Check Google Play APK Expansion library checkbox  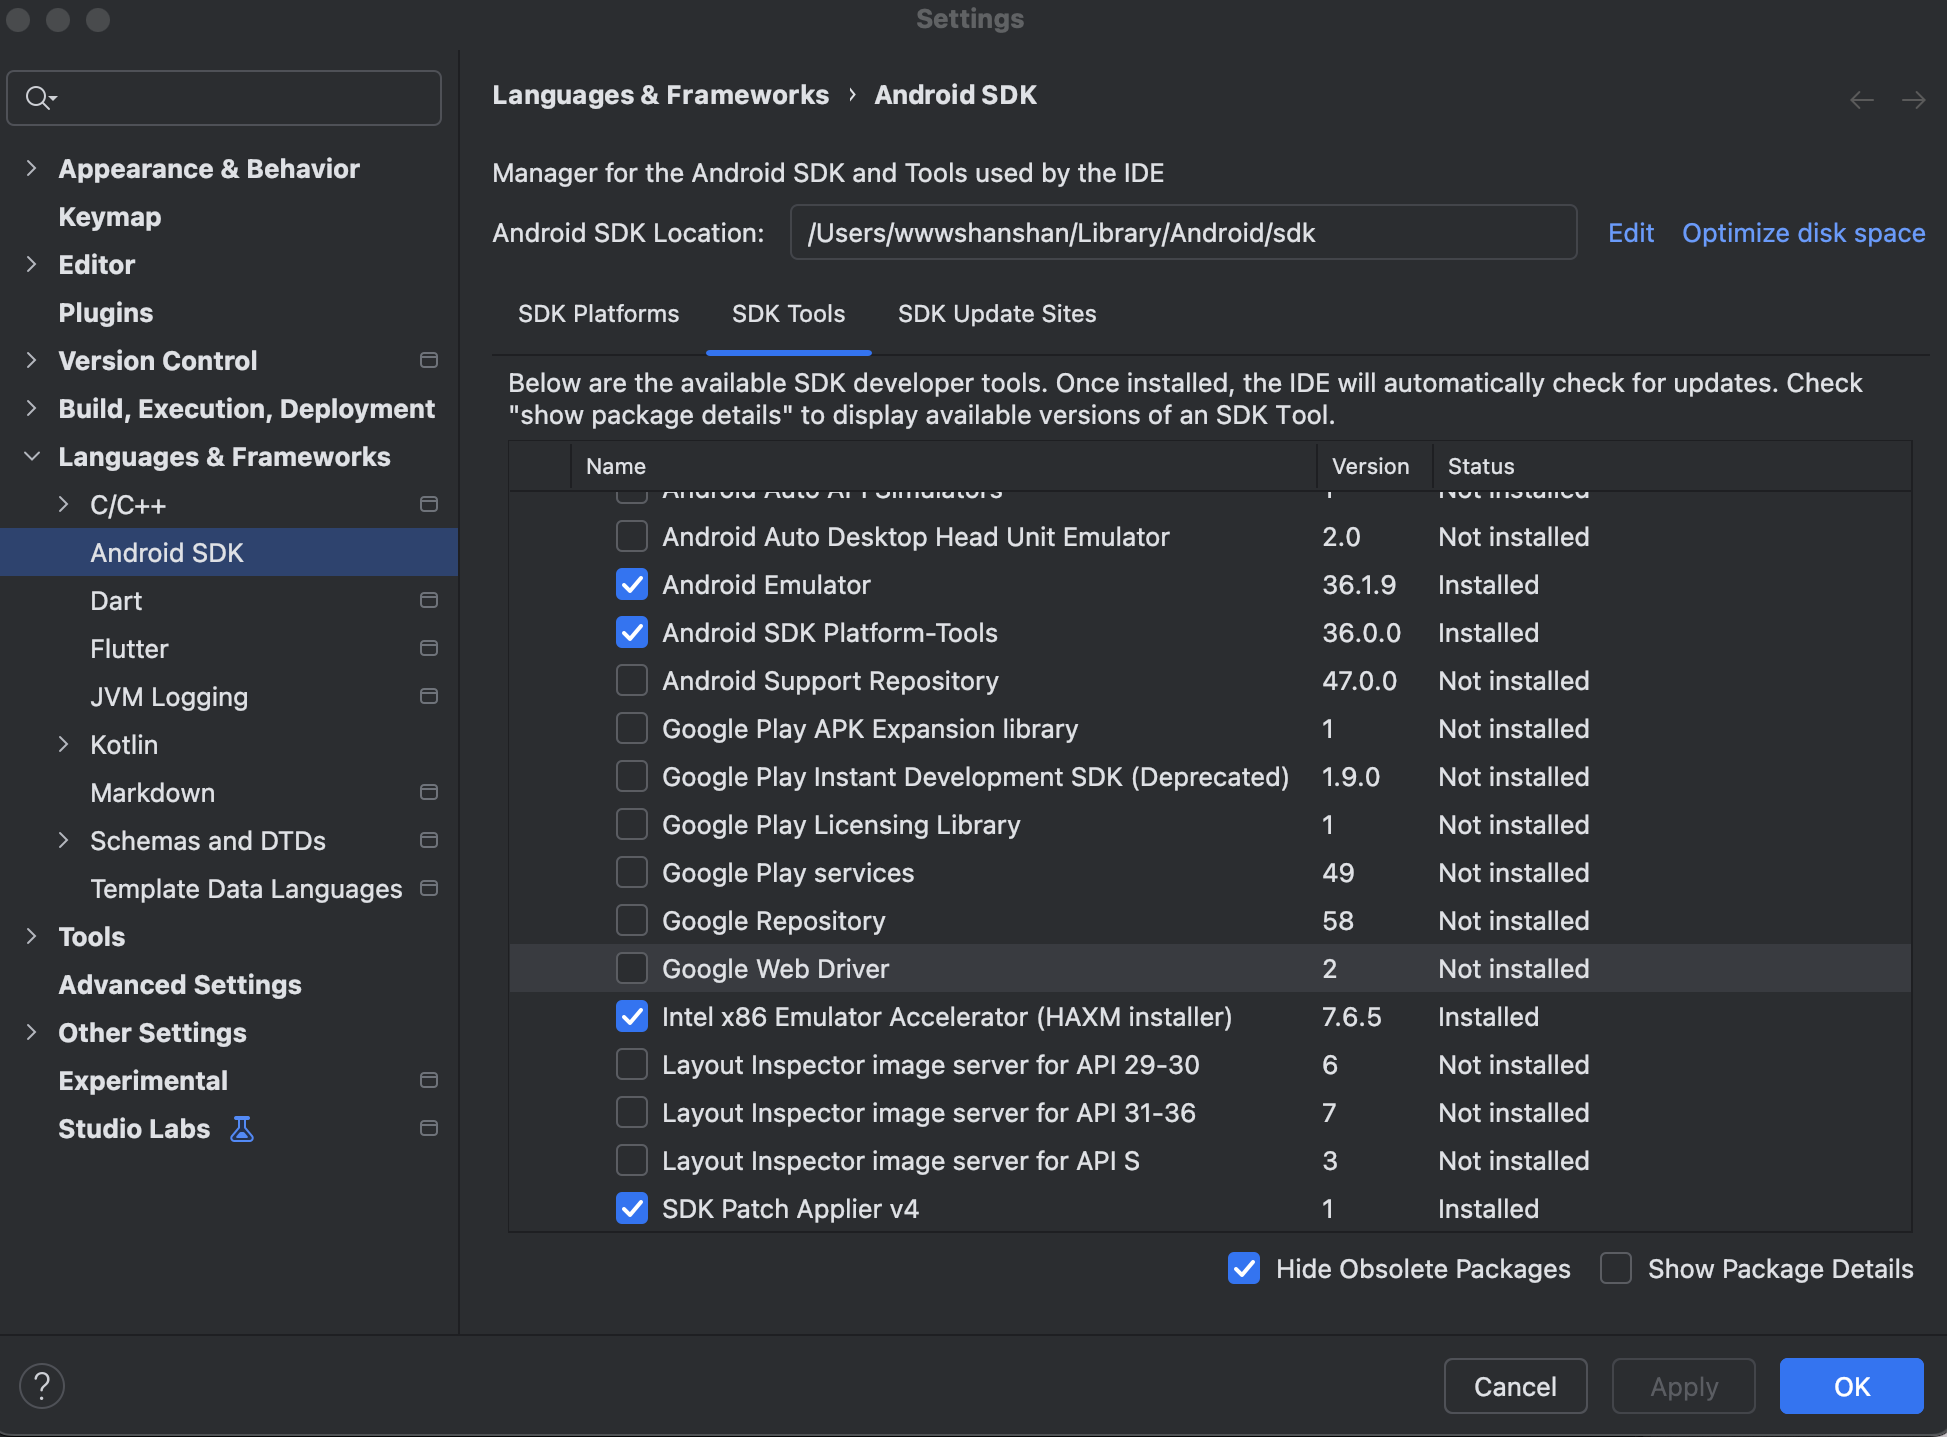click(x=632, y=729)
